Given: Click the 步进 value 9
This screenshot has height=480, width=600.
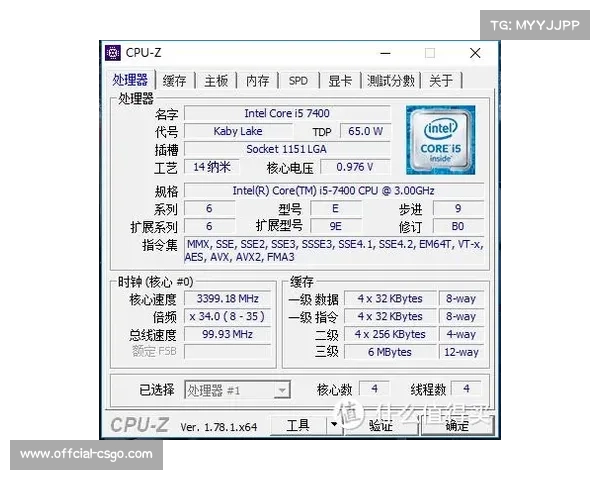Looking at the screenshot, I should pos(458,209).
